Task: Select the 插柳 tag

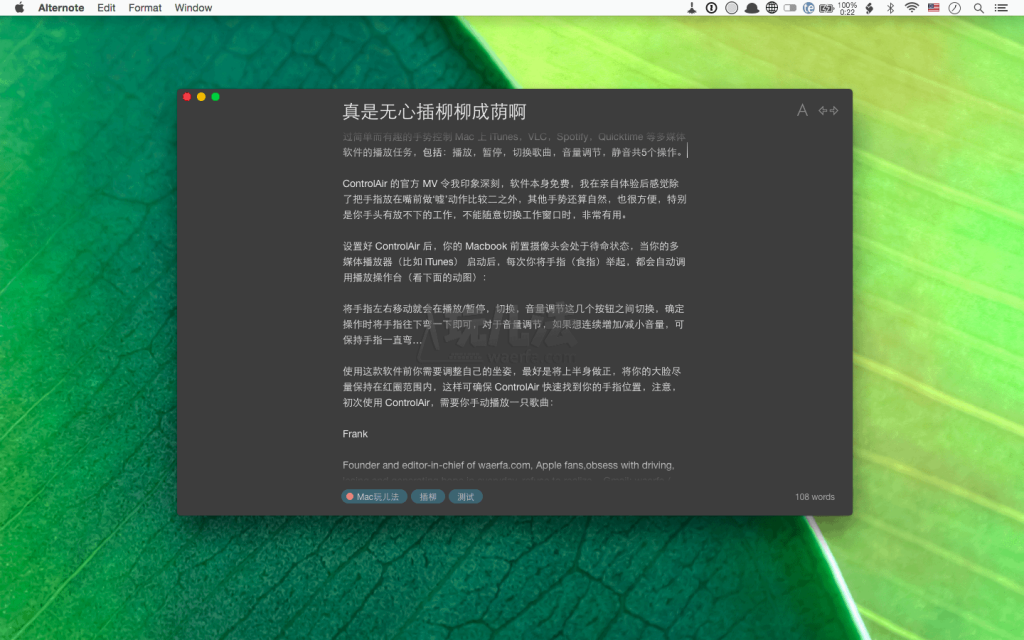Action: click(428, 497)
